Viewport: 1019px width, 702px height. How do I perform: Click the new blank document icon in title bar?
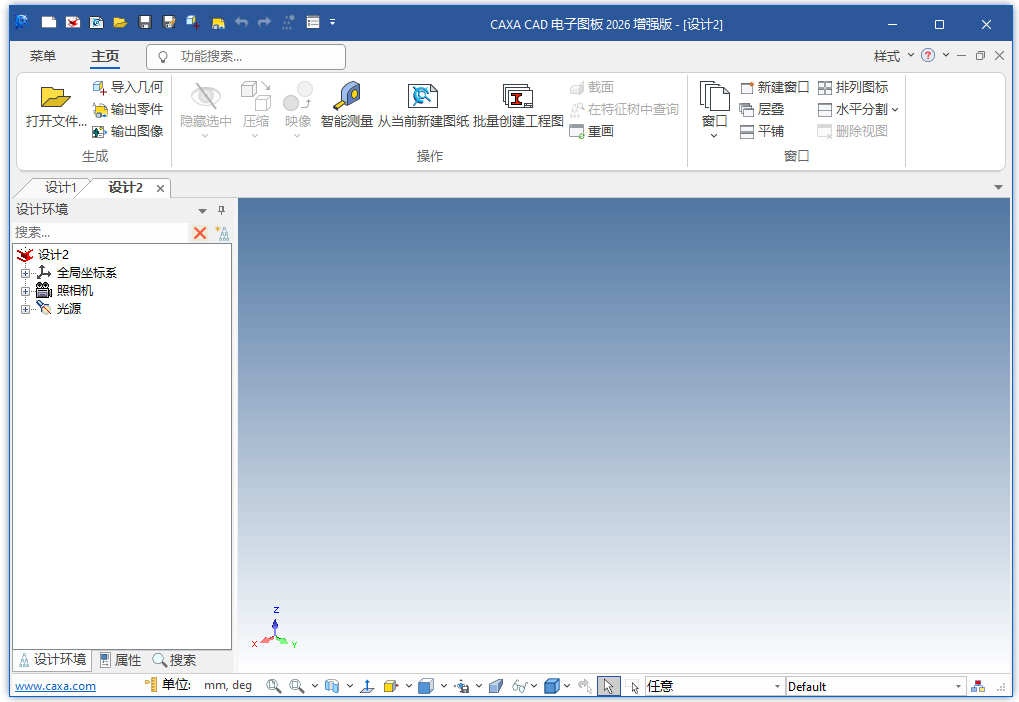click(x=49, y=23)
